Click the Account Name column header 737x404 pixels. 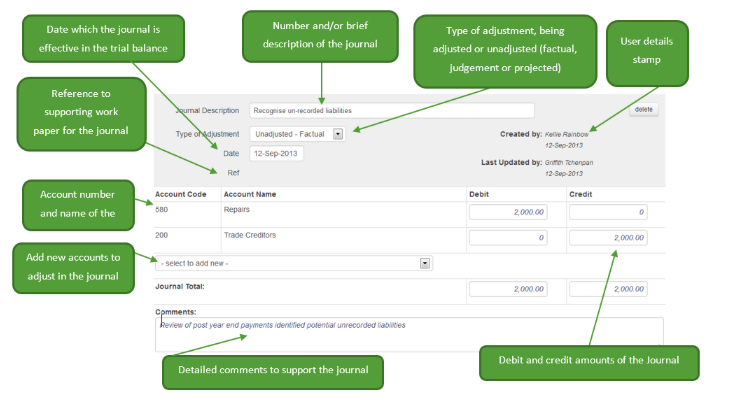coord(250,193)
